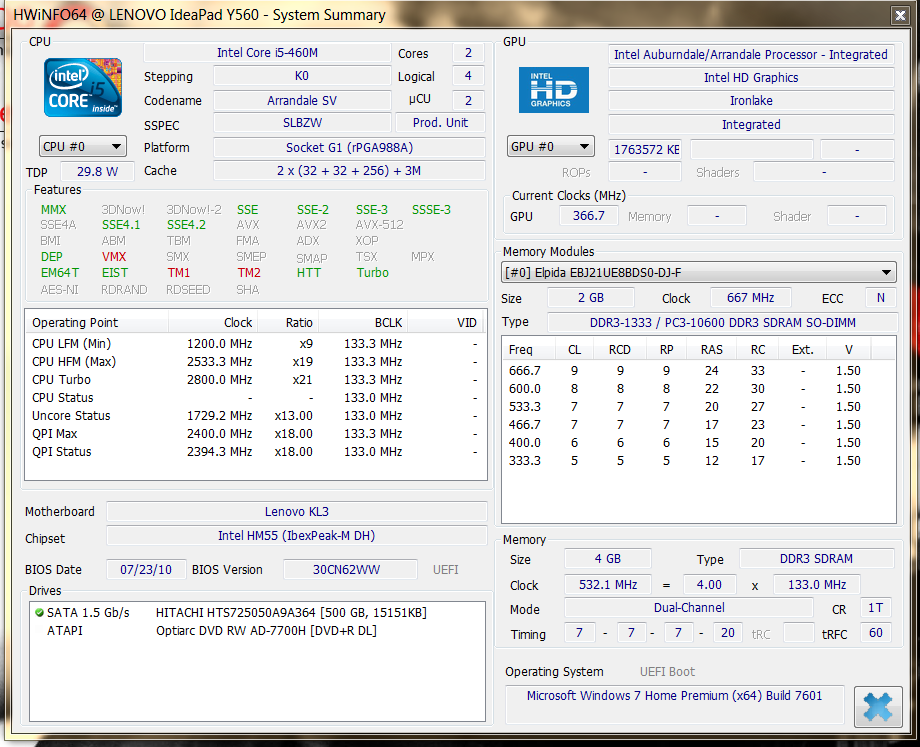Click the Codename value Arrandale SV
The height and width of the screenshot is (747, 920).
pos(302,100)
